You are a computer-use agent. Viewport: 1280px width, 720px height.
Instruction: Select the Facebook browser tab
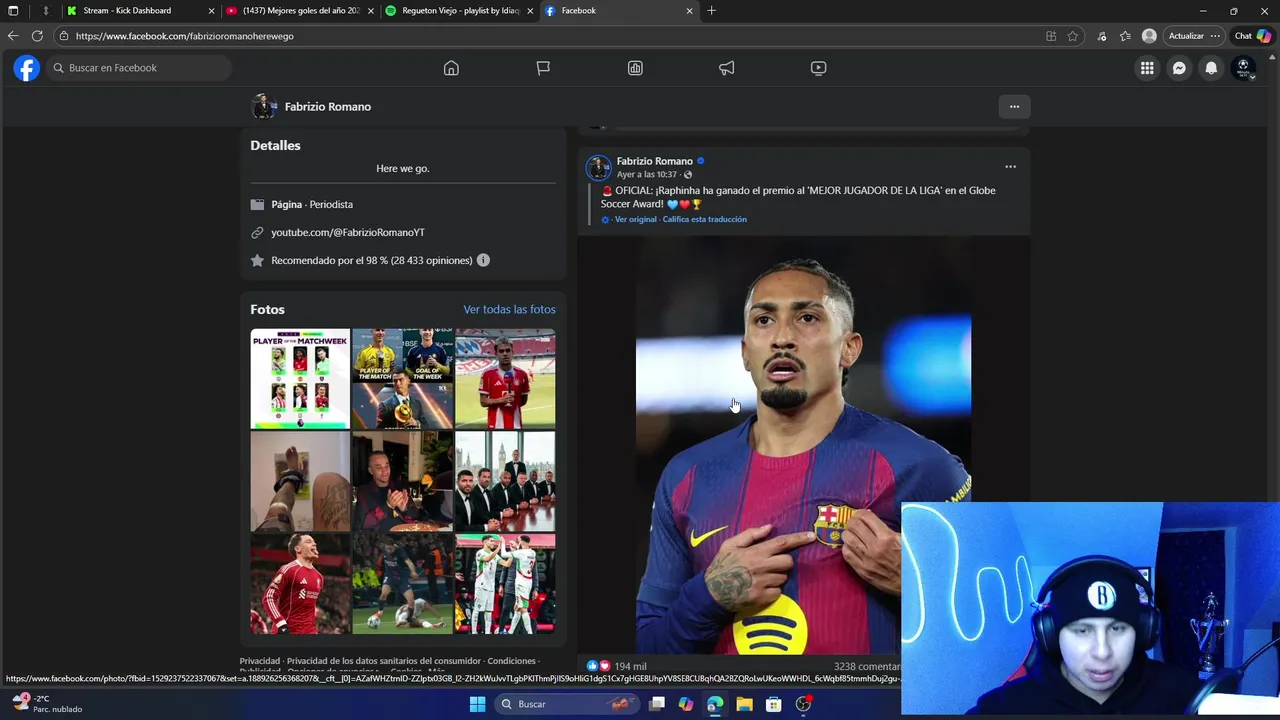[x=619, y=11]
